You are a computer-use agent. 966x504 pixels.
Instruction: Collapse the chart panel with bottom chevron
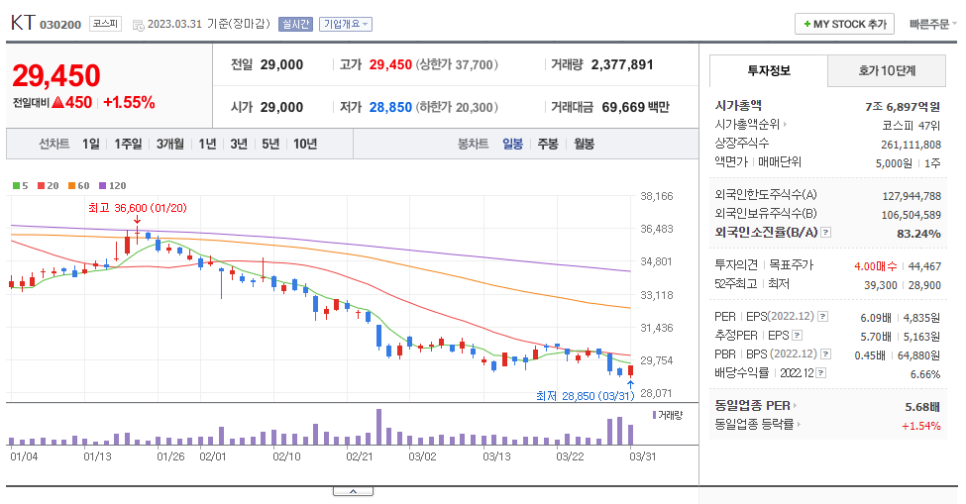(x=353, y=491)
